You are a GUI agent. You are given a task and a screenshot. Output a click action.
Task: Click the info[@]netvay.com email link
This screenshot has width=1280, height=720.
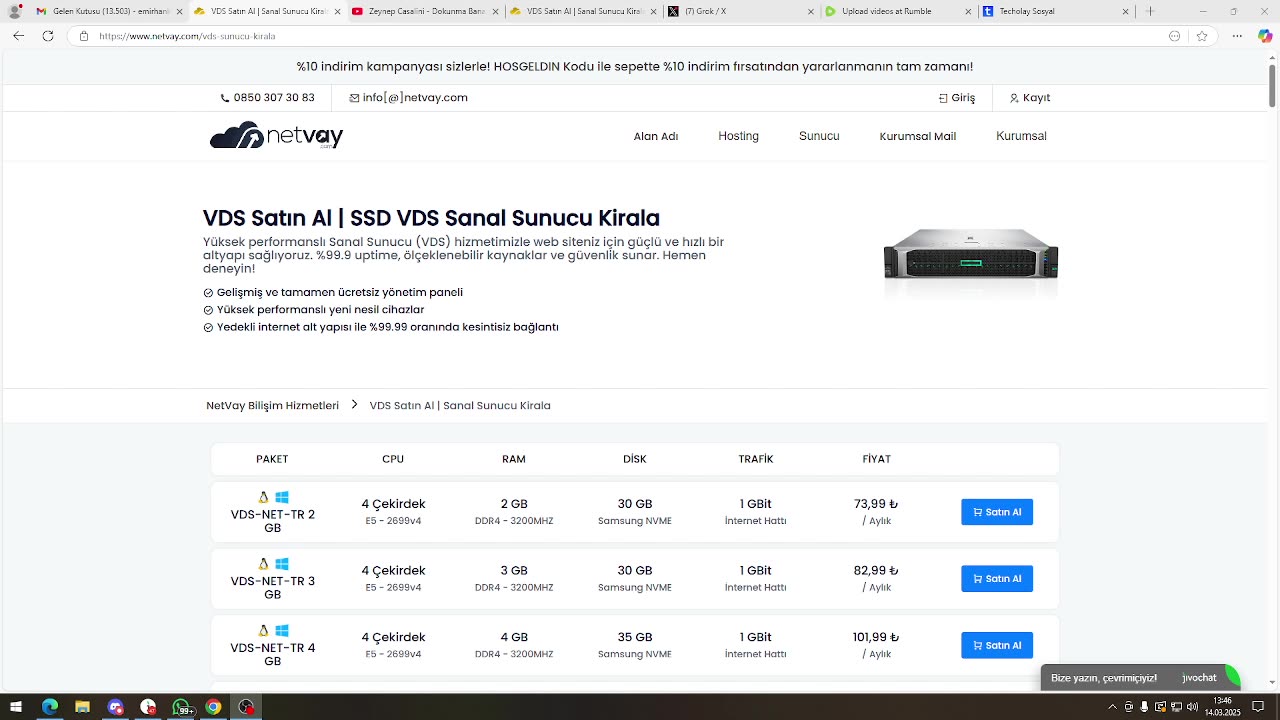point(409,98)
